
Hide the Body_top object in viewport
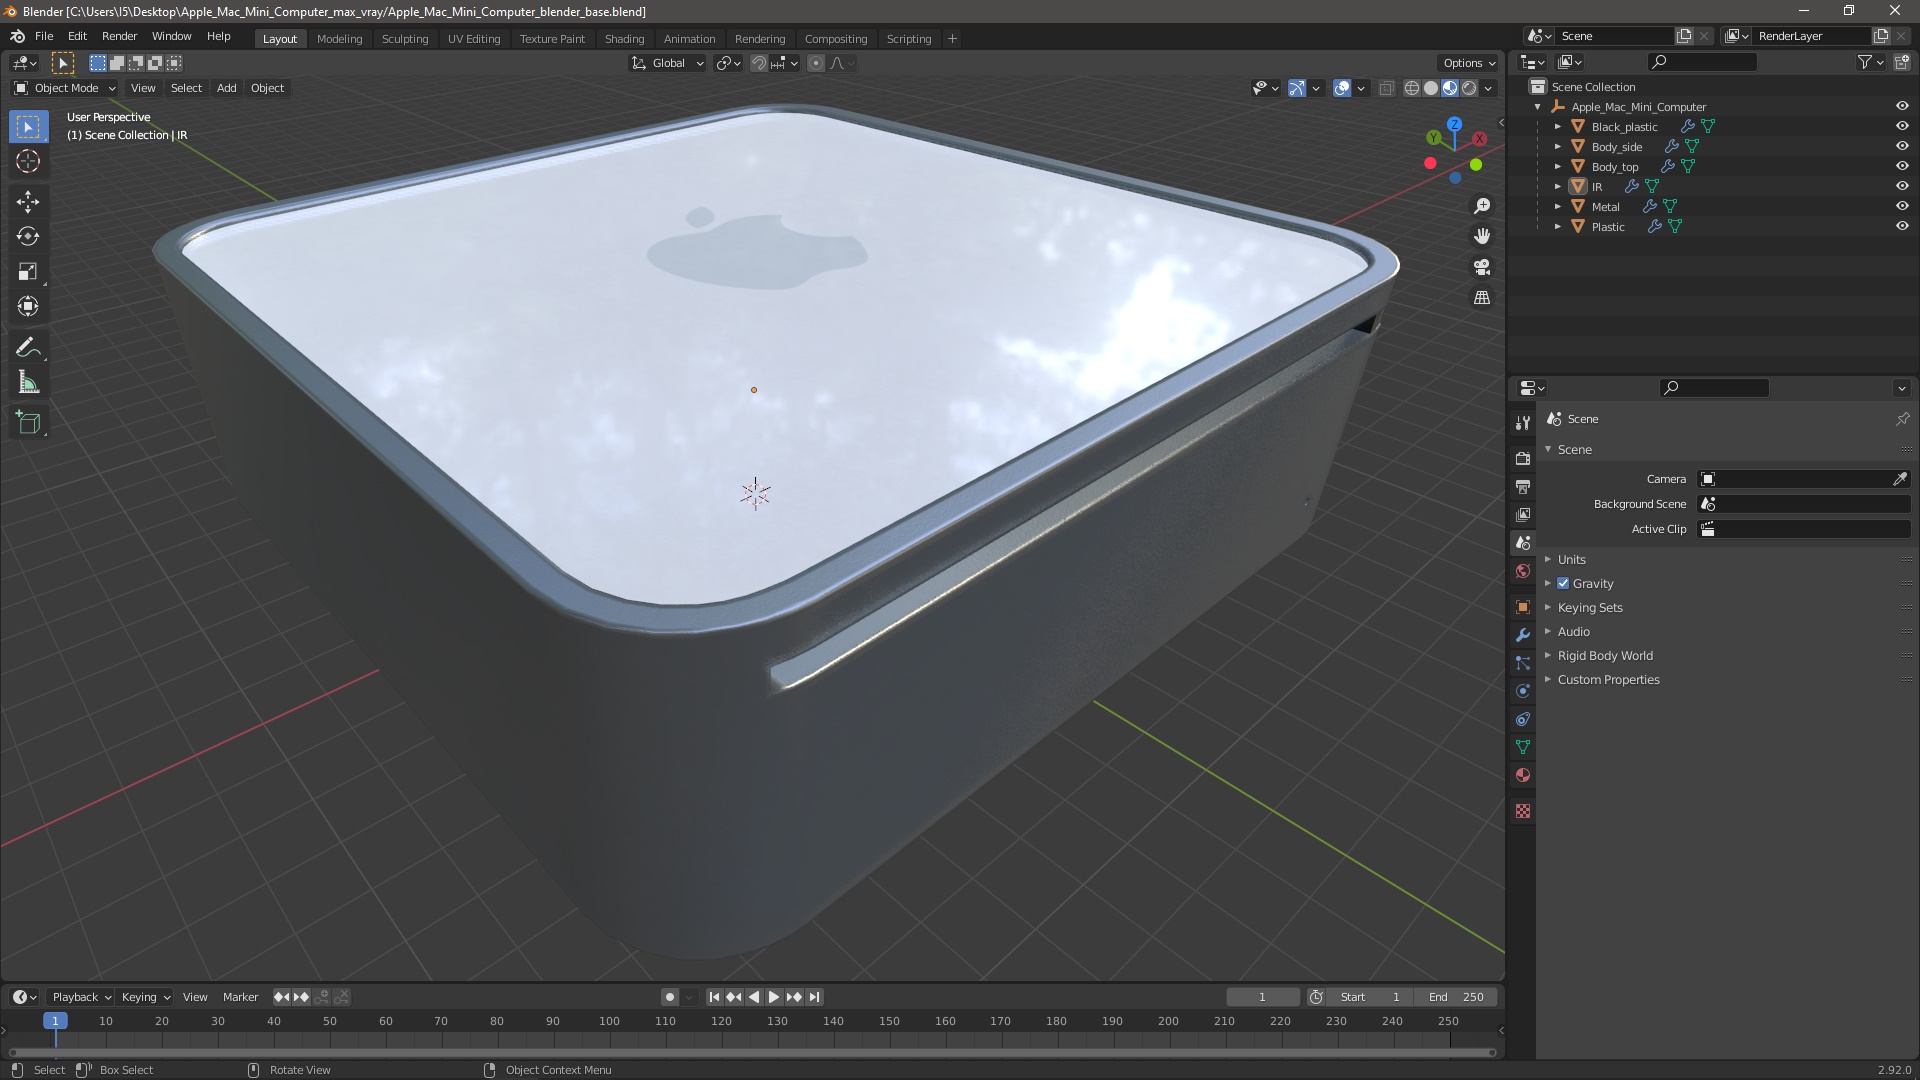coord(1902,166)
